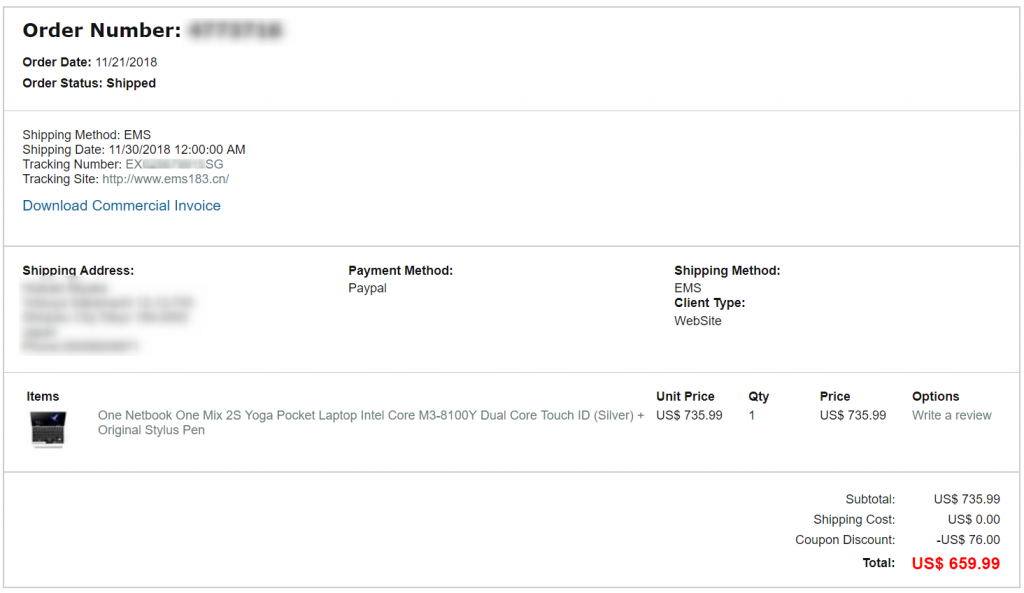1024x593 pixels.
Task: Click the Tracking Number line
Action: pyautogui.click(x=123, y=164)
